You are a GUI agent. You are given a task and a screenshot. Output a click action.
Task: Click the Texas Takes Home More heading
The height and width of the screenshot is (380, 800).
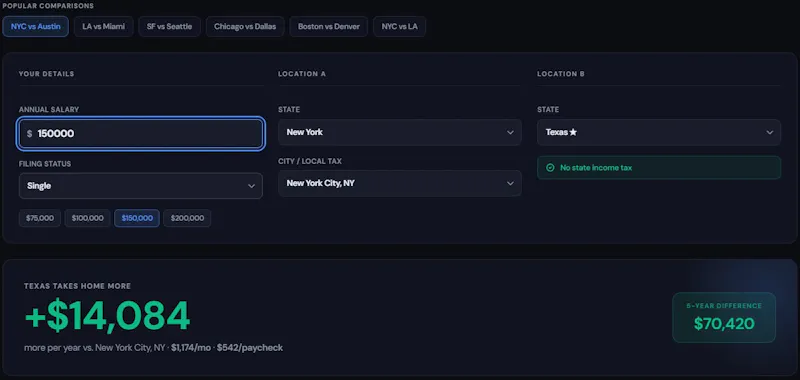[78, 286]
